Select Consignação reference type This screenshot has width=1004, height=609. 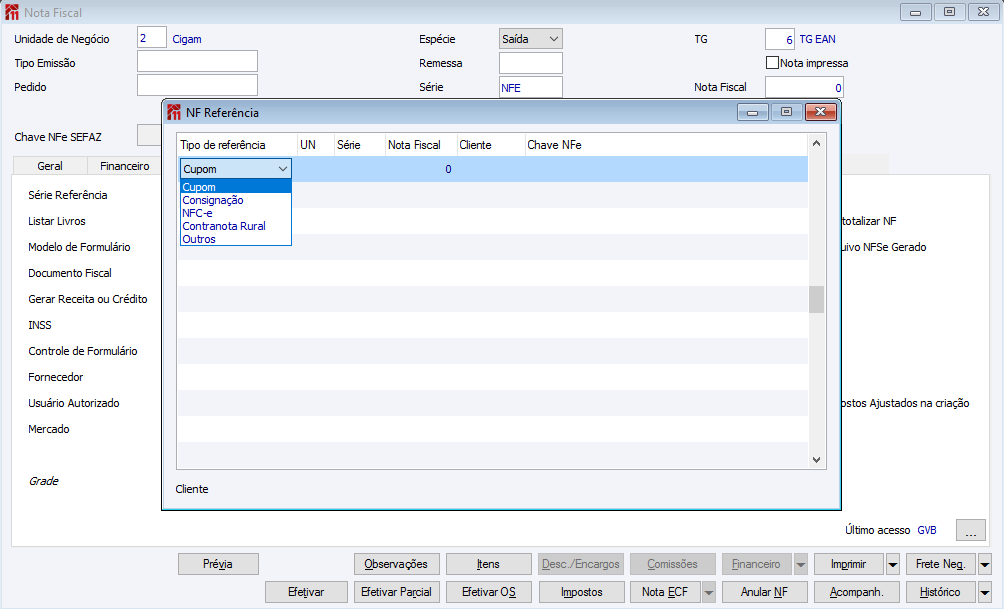[x=236, y=200]
